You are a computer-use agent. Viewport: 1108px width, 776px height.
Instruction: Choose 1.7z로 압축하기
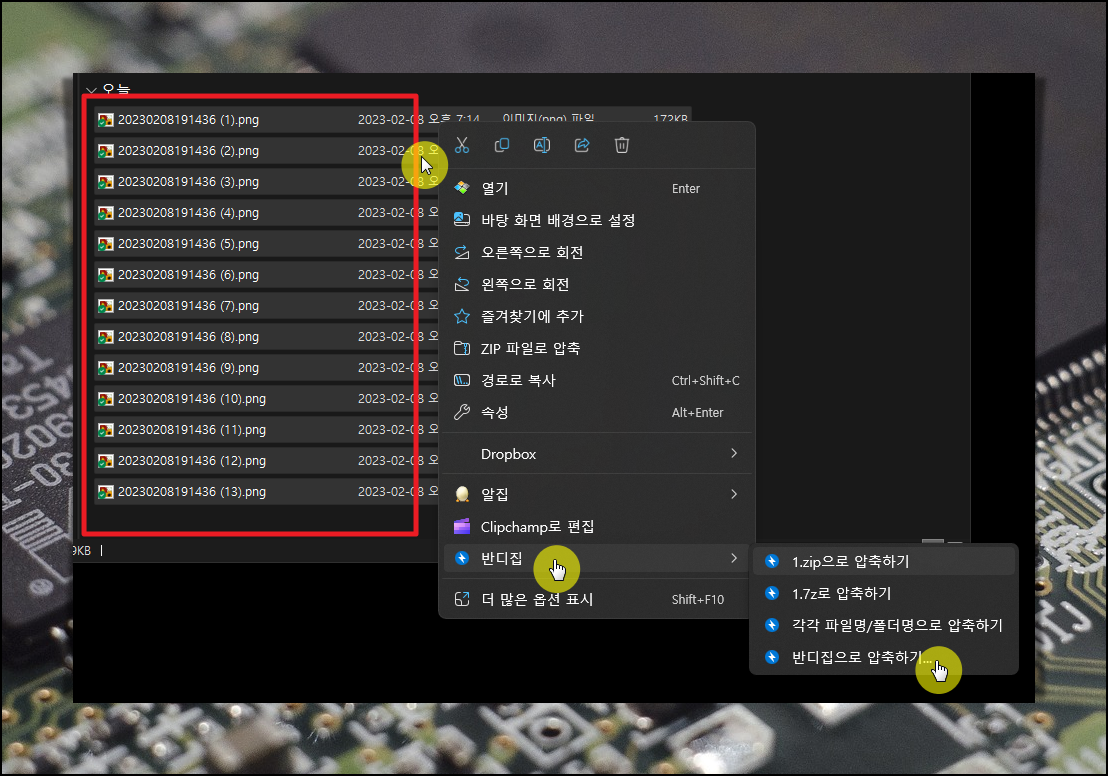(x=884, y=593)
